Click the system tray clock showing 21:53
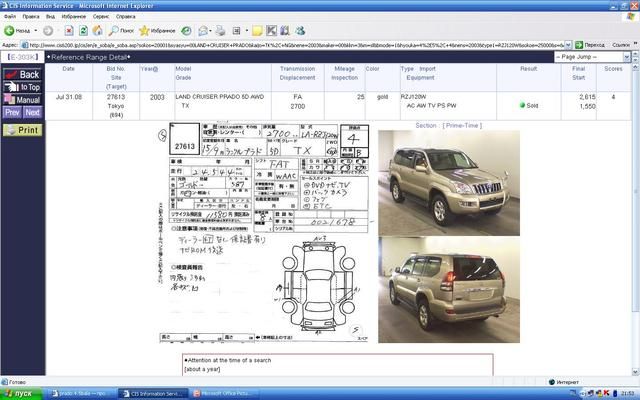Image resolution: width=640 pixels, height=400 pixels. click(628, 393)
